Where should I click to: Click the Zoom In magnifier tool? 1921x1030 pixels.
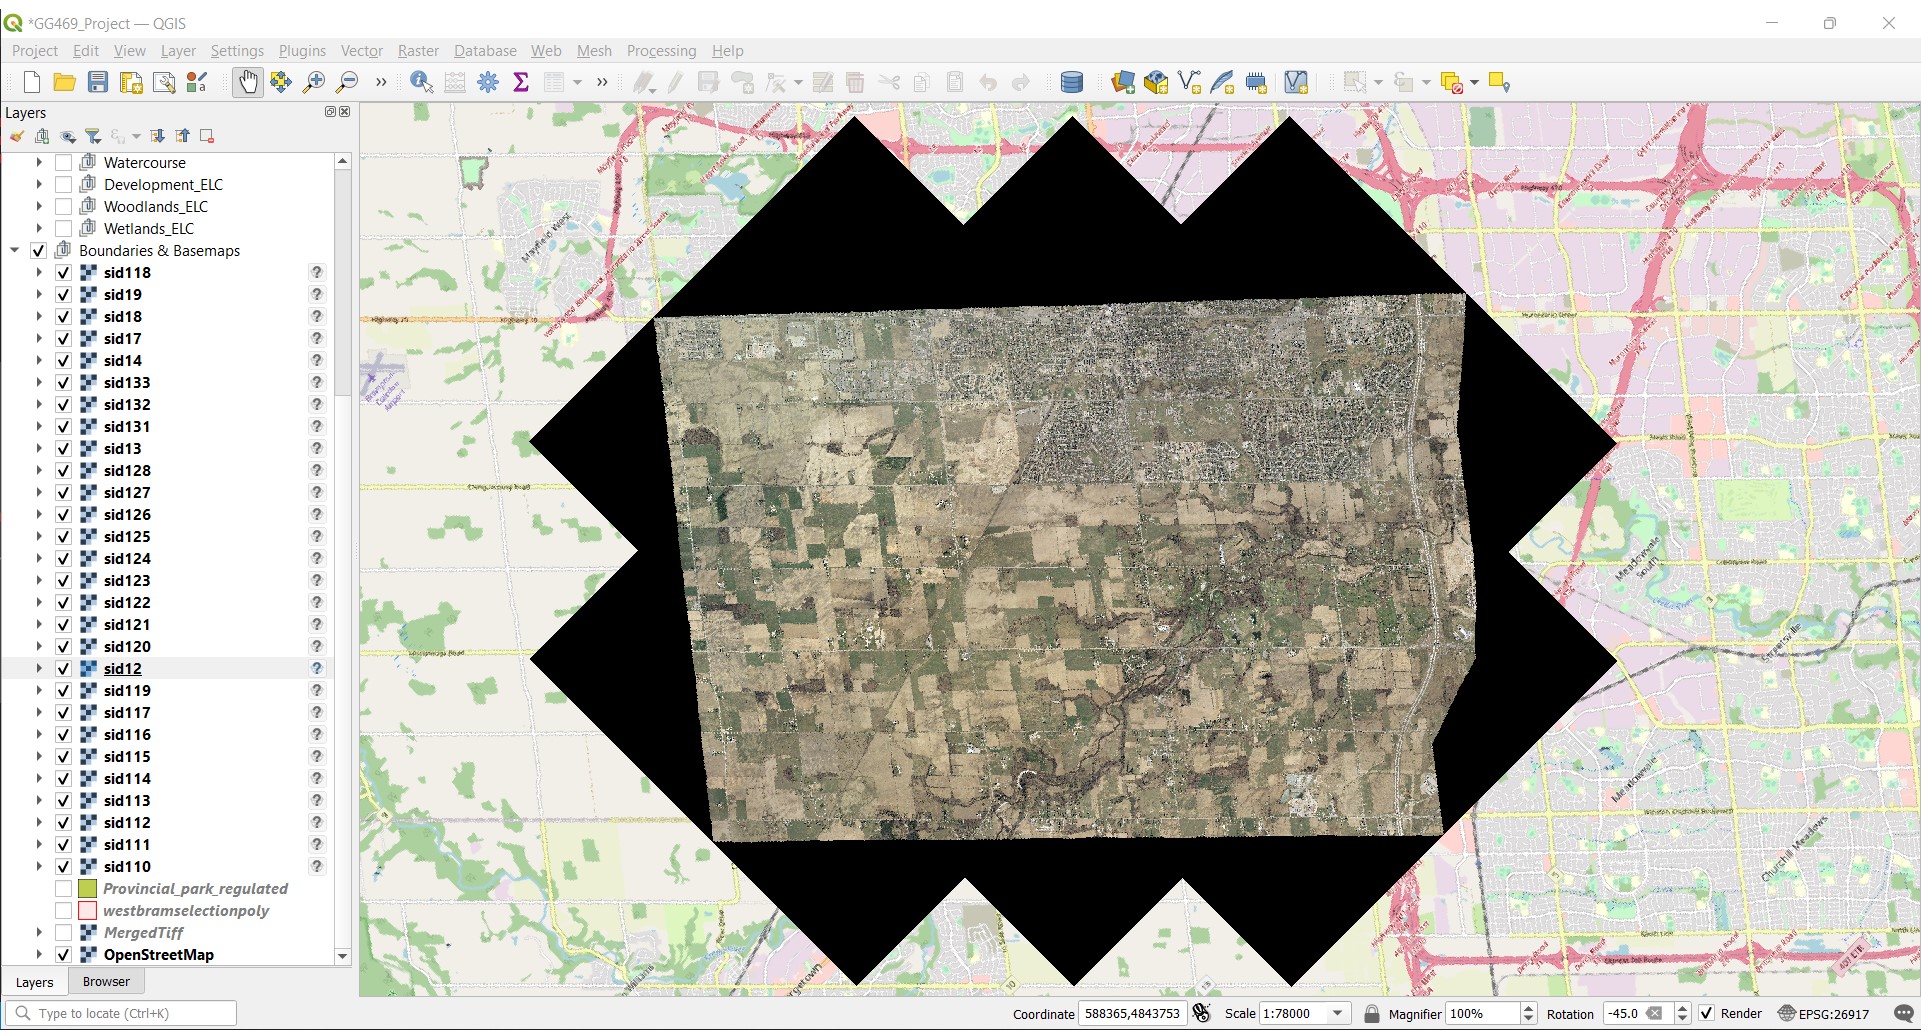(x=314, y=82)
